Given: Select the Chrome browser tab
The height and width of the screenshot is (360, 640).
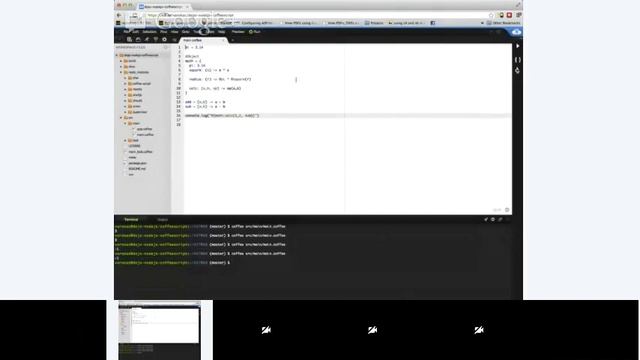Looking at the screenshot, I should pos(164,7).
